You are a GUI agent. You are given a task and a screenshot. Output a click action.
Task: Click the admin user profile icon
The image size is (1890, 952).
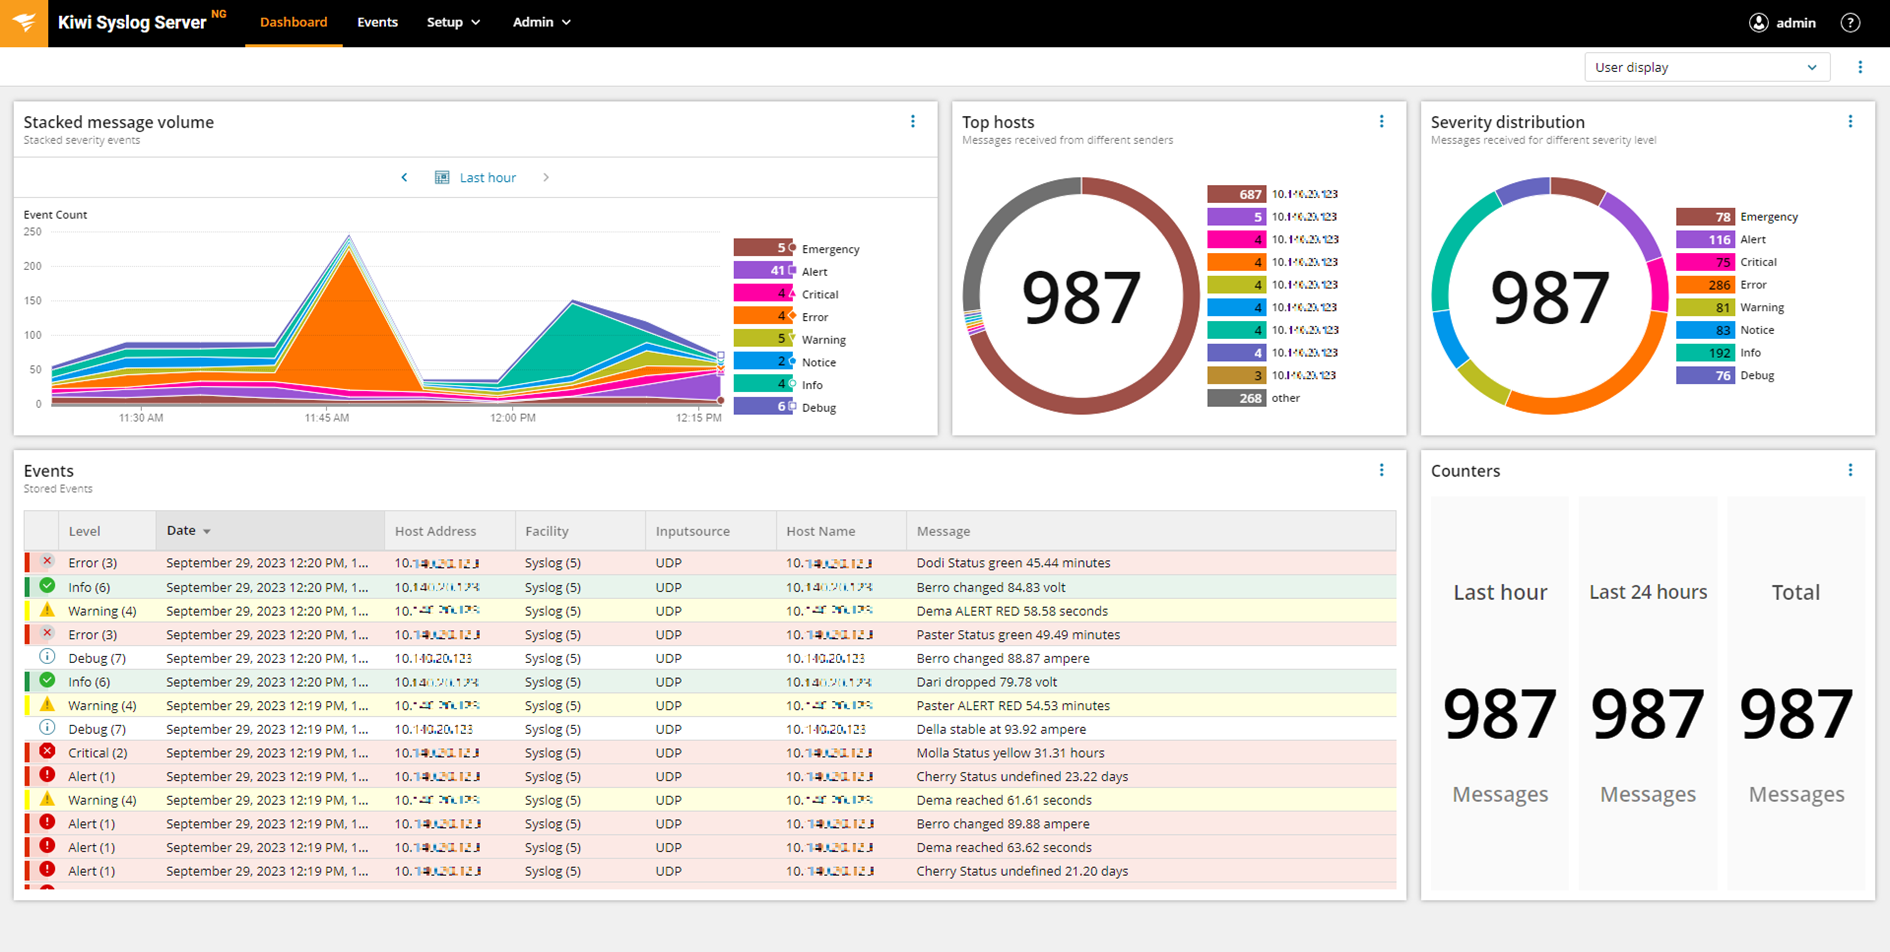(1759, 23)
